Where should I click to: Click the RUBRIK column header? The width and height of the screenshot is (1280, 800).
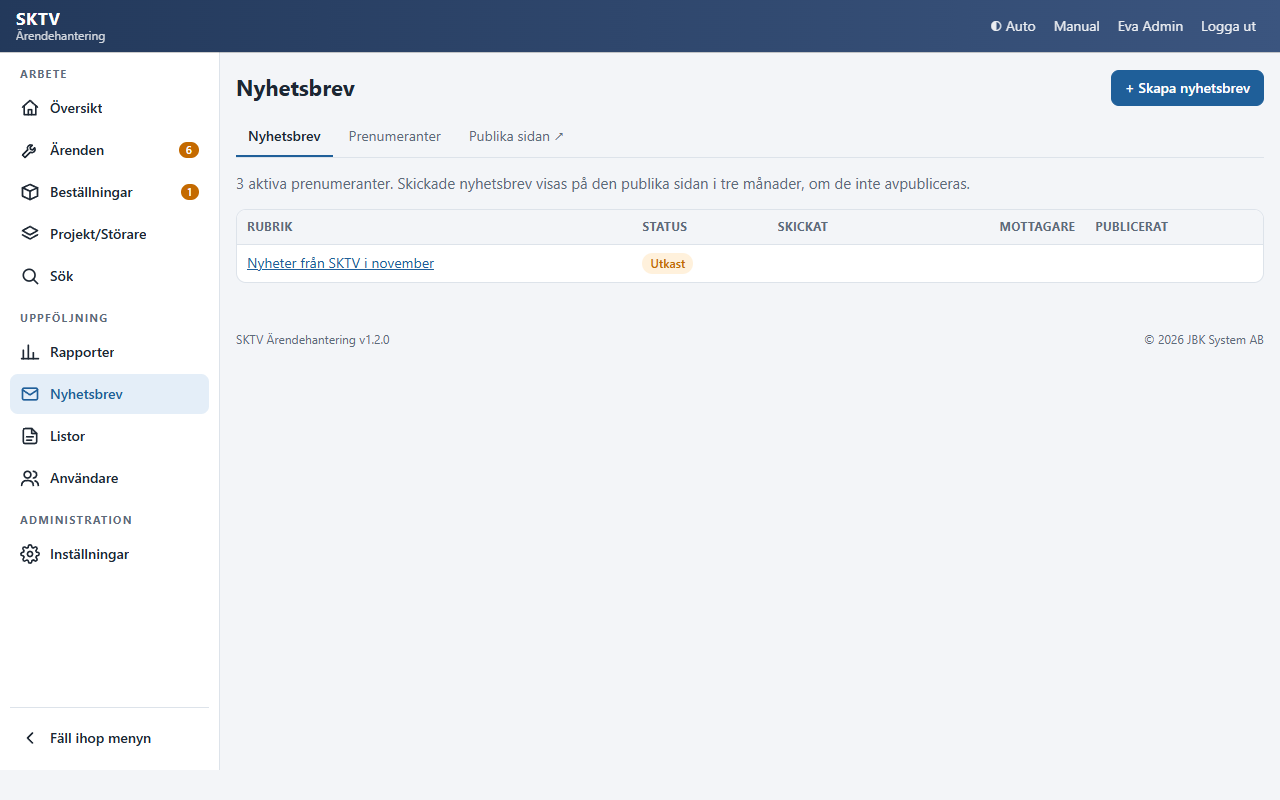point(270,227)
